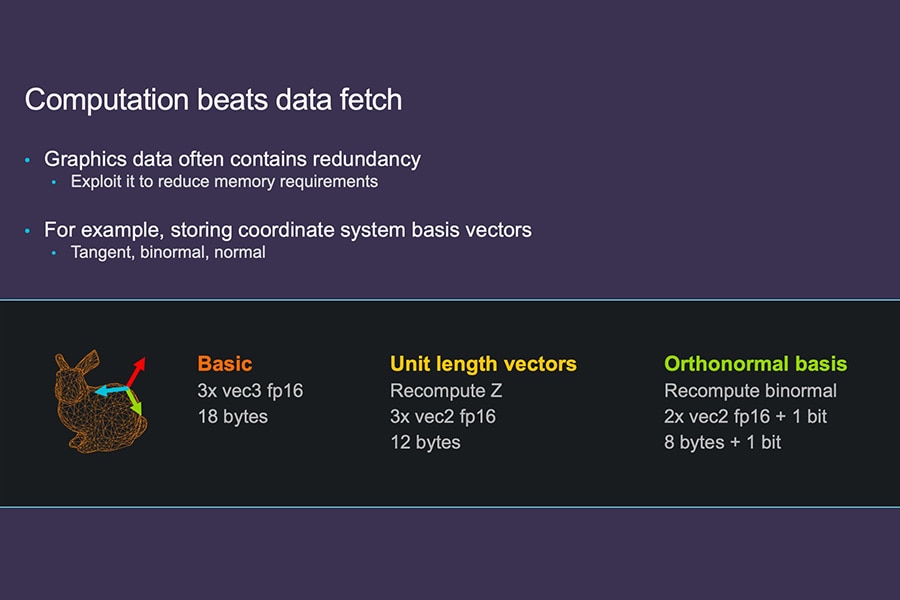Select the '2x vec2 fp16 + 1 bit' text
This screenshot has height=600, width=900.
[x=745, y=416]
